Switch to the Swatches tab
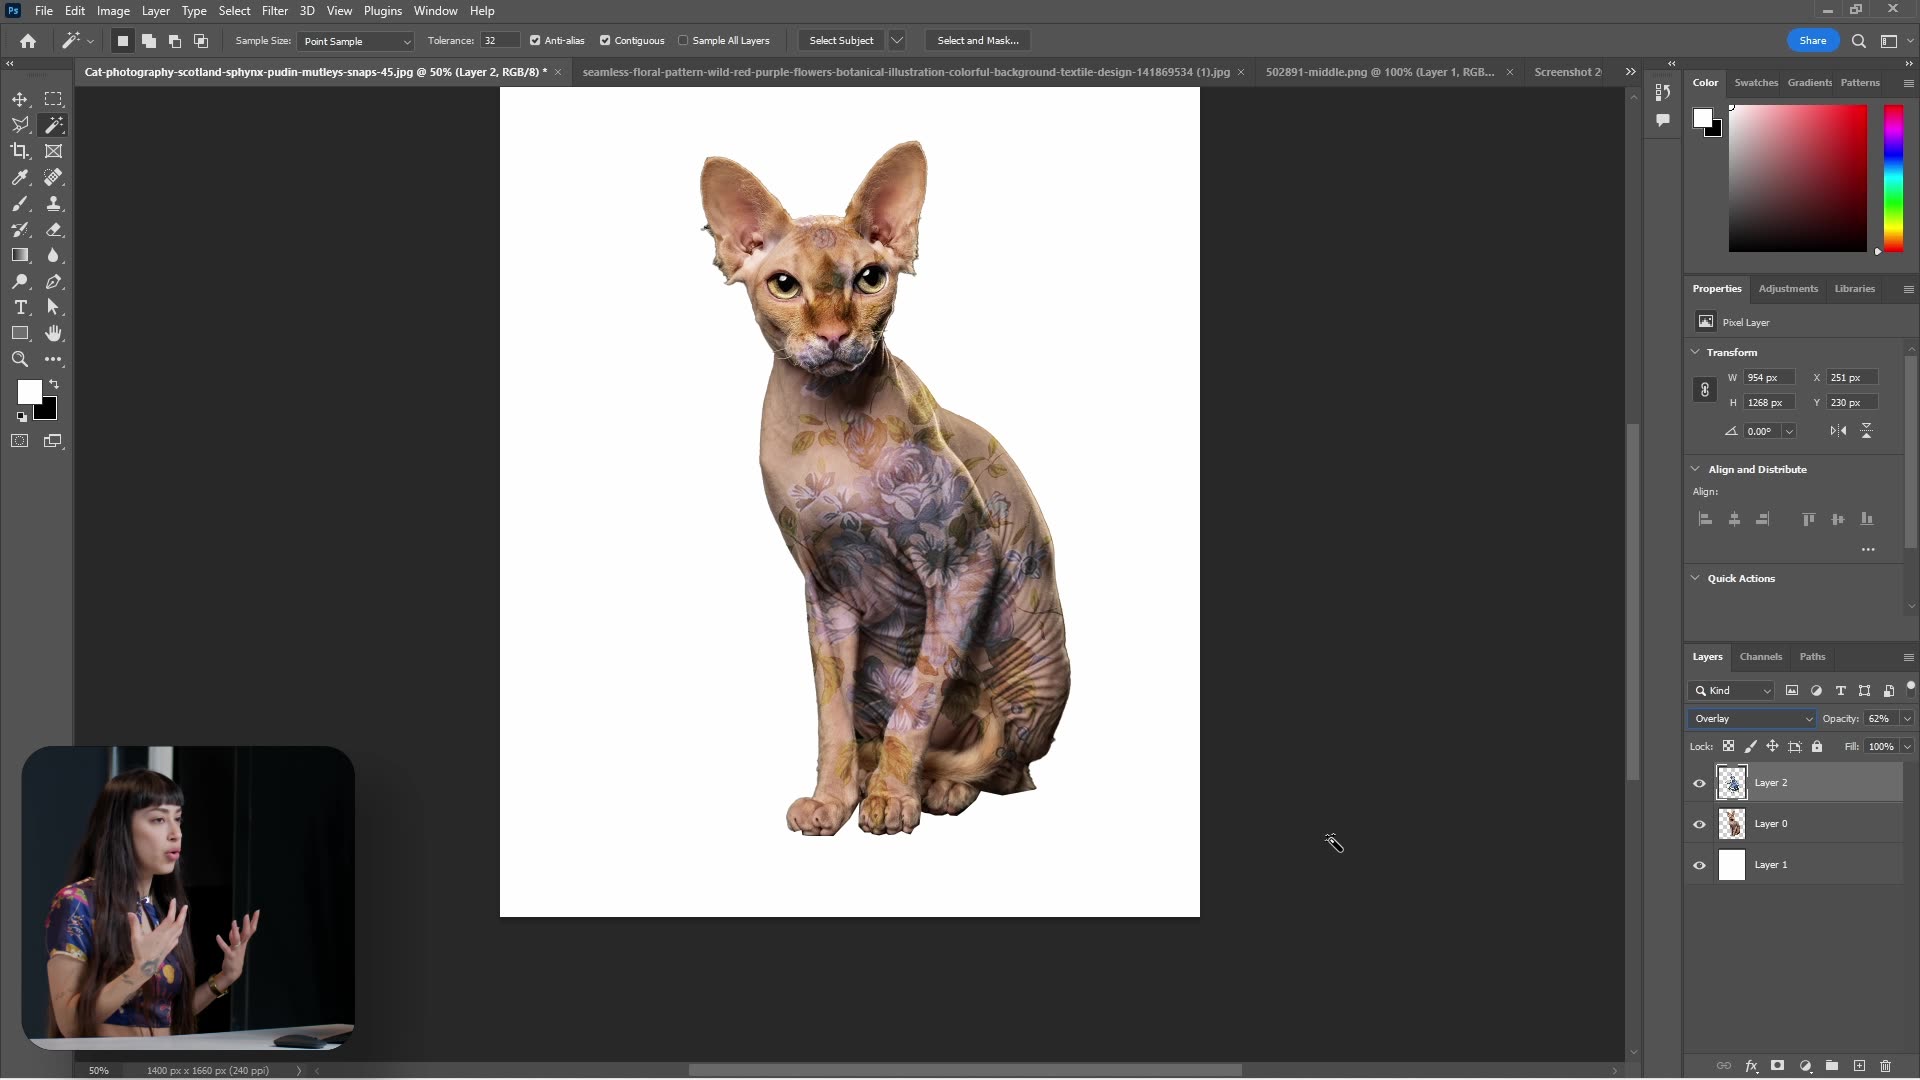1920x1080 pixels. coord(1755,83)
